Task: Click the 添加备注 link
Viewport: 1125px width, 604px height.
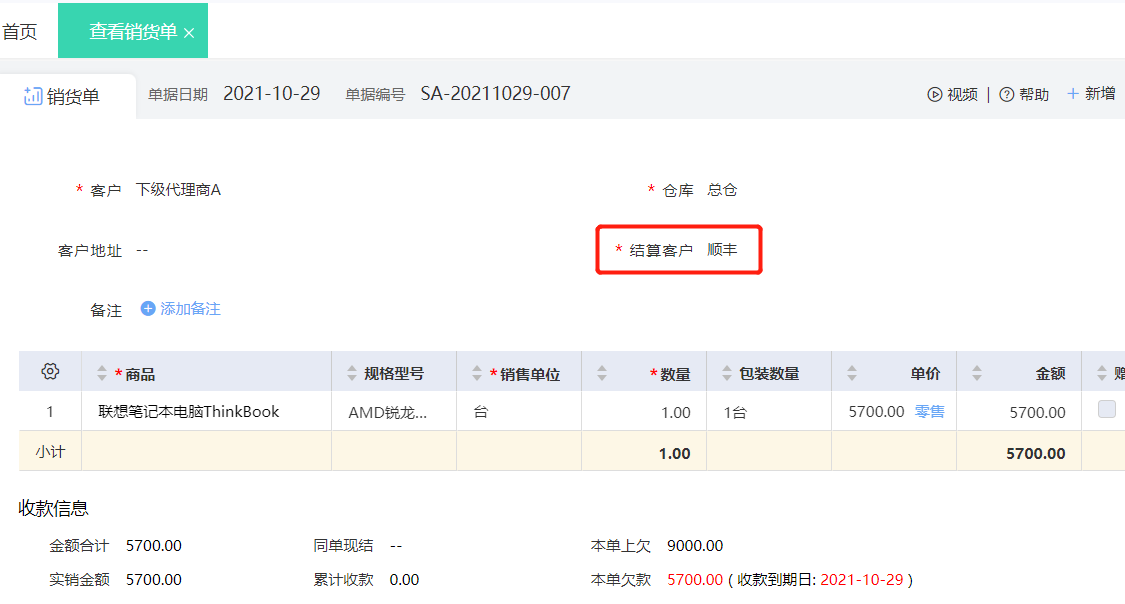Action: 190,309
